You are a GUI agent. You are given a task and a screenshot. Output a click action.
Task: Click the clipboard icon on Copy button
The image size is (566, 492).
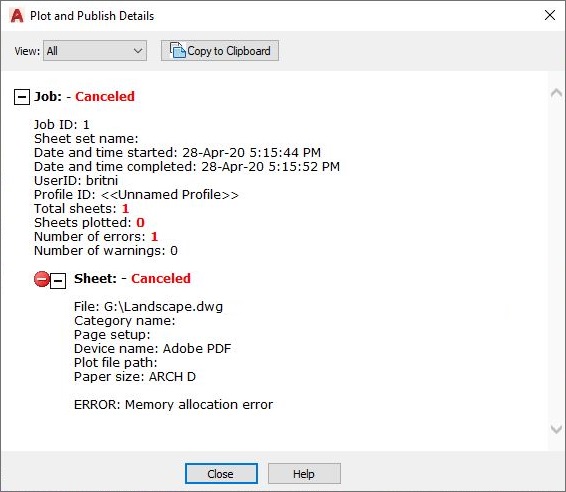tap(178, 50)
